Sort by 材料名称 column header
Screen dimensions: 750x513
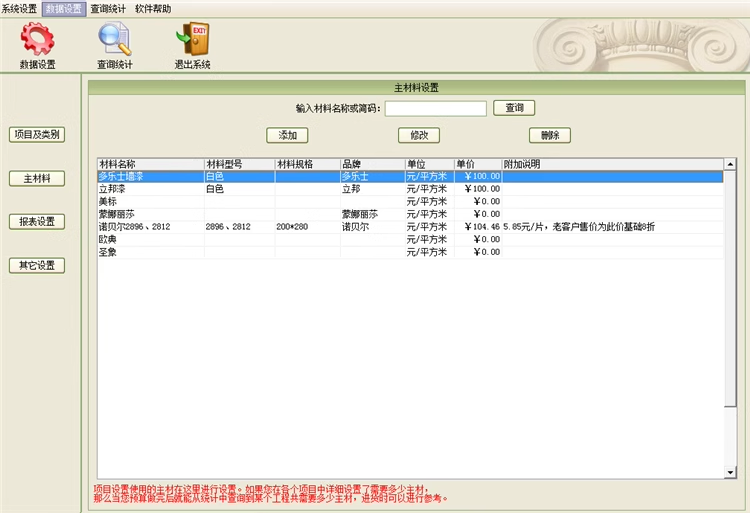pos(151,164)
